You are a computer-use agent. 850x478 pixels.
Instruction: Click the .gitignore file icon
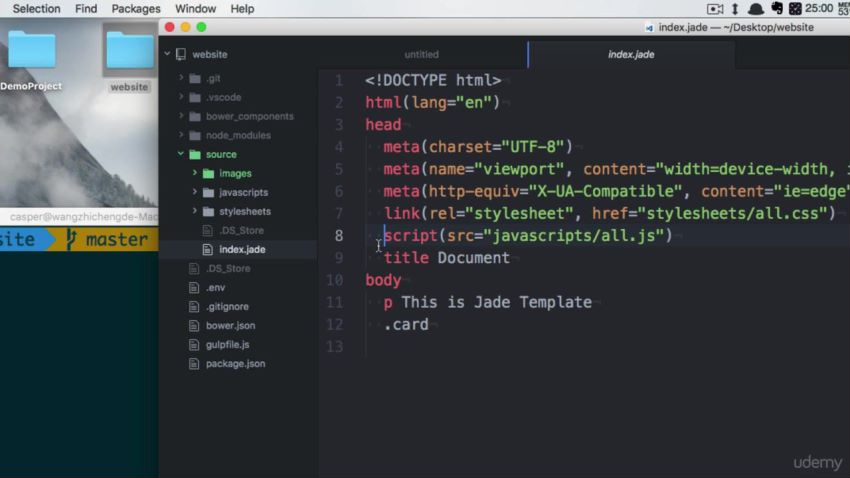[194, 306]
